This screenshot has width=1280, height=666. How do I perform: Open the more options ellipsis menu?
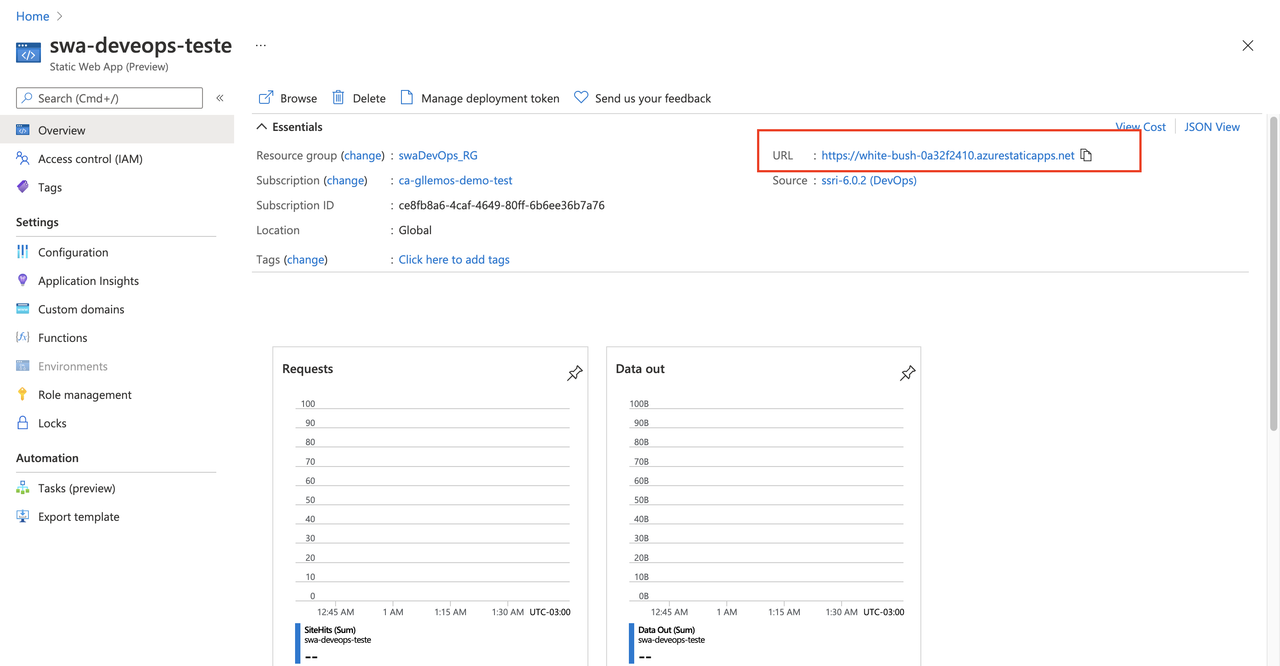coord(261,46)
